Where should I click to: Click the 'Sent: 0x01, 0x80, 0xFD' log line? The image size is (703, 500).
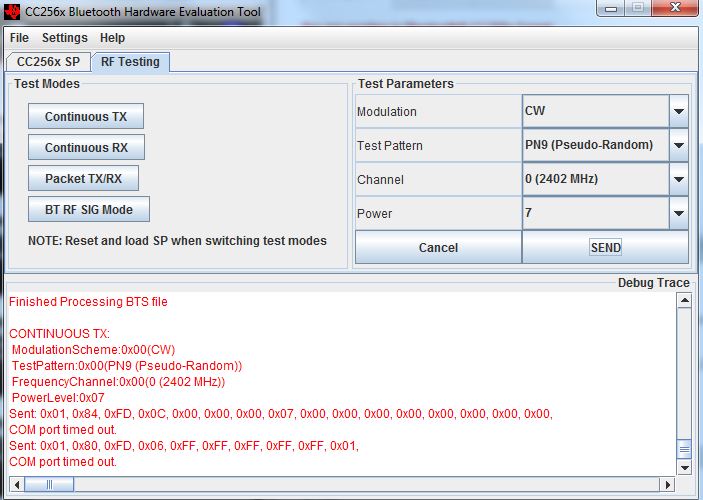coord(184,446)
